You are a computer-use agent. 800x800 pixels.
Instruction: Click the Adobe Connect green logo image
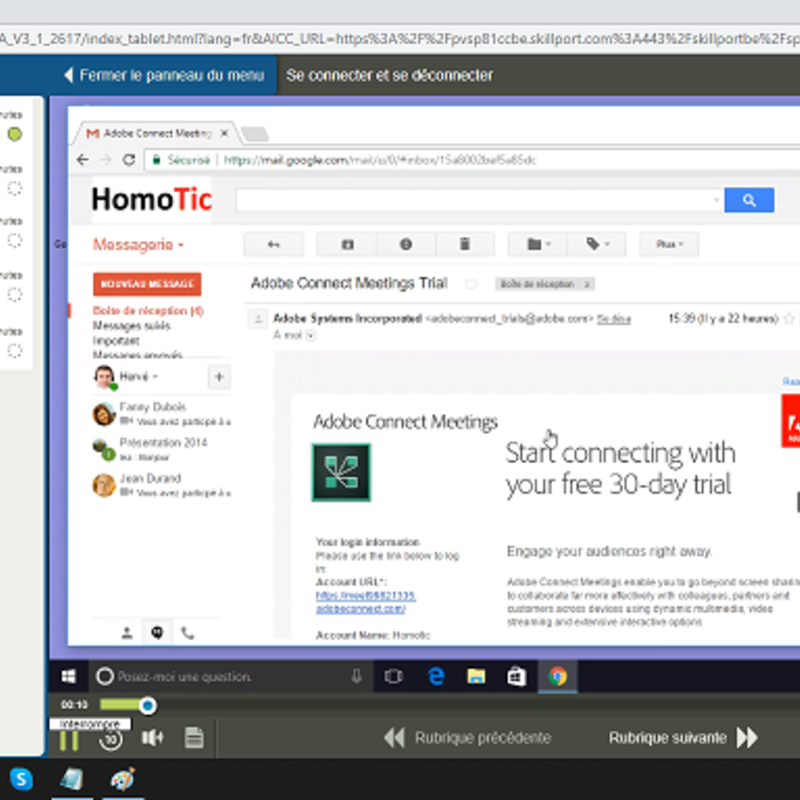point(341,472)
